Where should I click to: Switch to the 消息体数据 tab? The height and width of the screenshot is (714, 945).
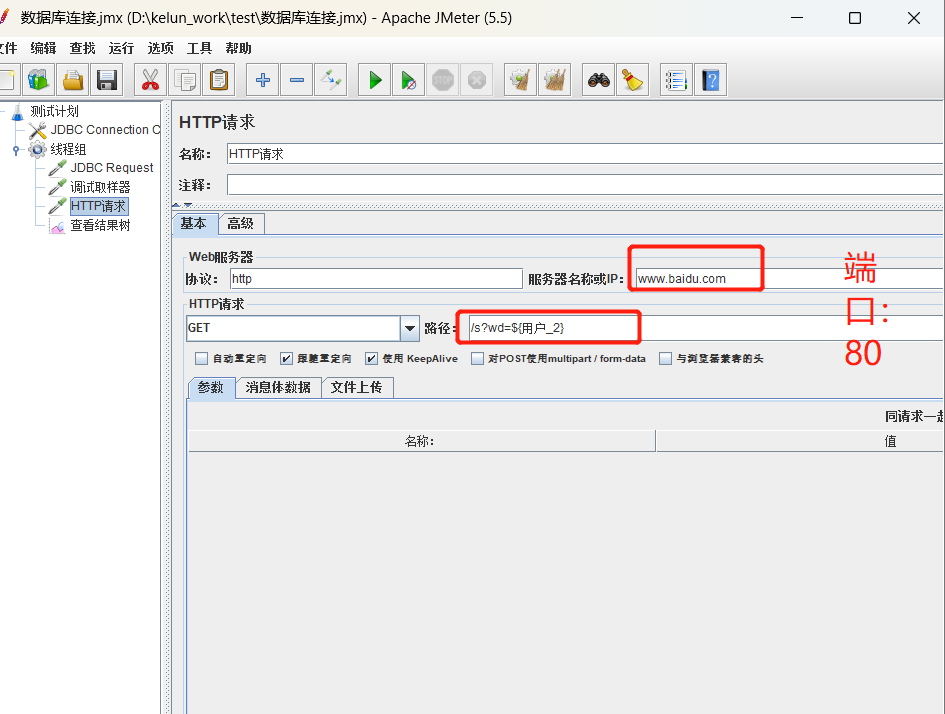[278, 387]
